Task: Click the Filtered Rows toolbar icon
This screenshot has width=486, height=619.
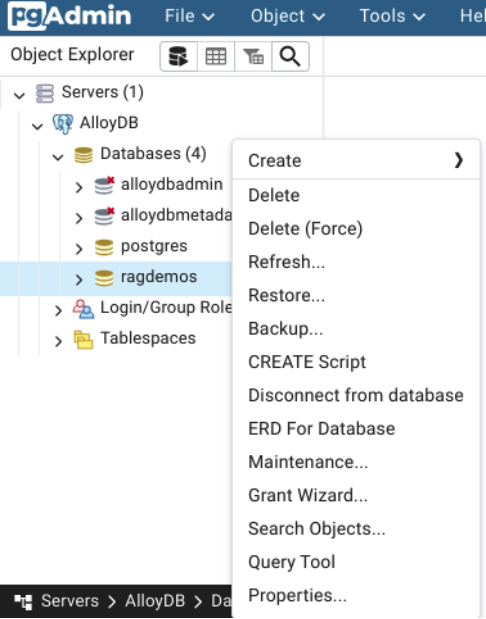Action: [253, 56]
